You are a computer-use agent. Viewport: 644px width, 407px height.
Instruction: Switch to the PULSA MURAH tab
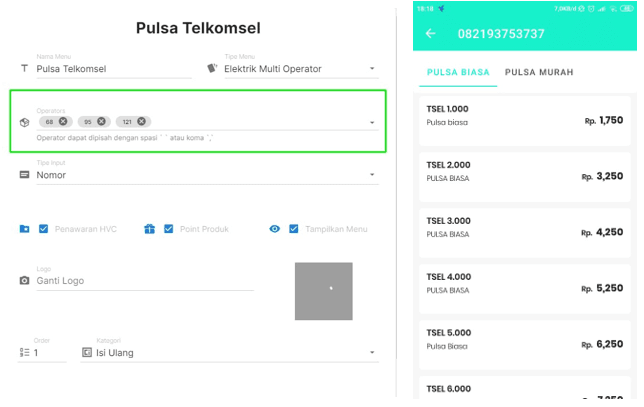tap(539, 73)
